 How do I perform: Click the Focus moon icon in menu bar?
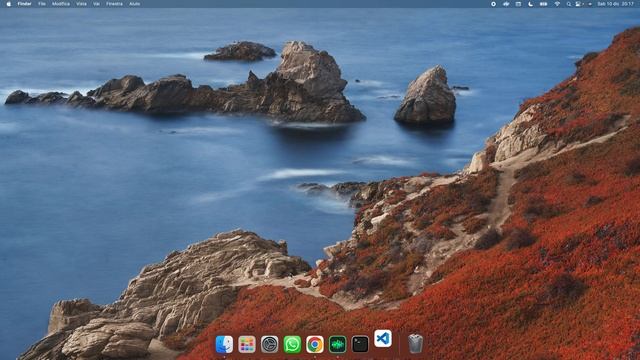click(x=530, y=4)
